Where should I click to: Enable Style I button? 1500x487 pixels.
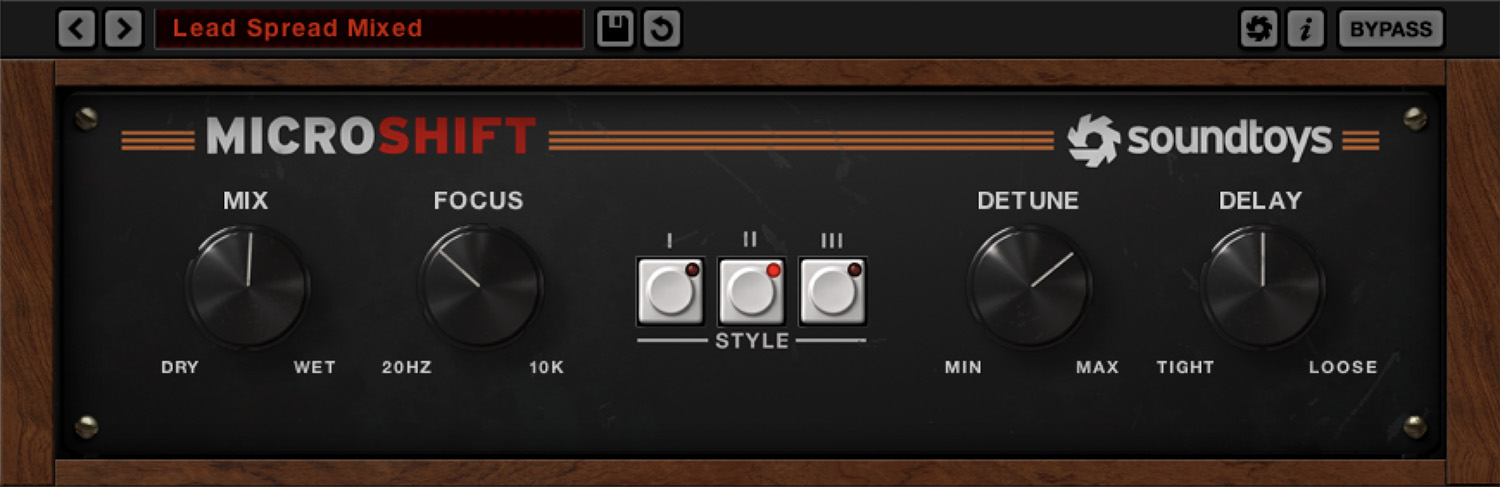pyautogui.click(x=671, y=291)
